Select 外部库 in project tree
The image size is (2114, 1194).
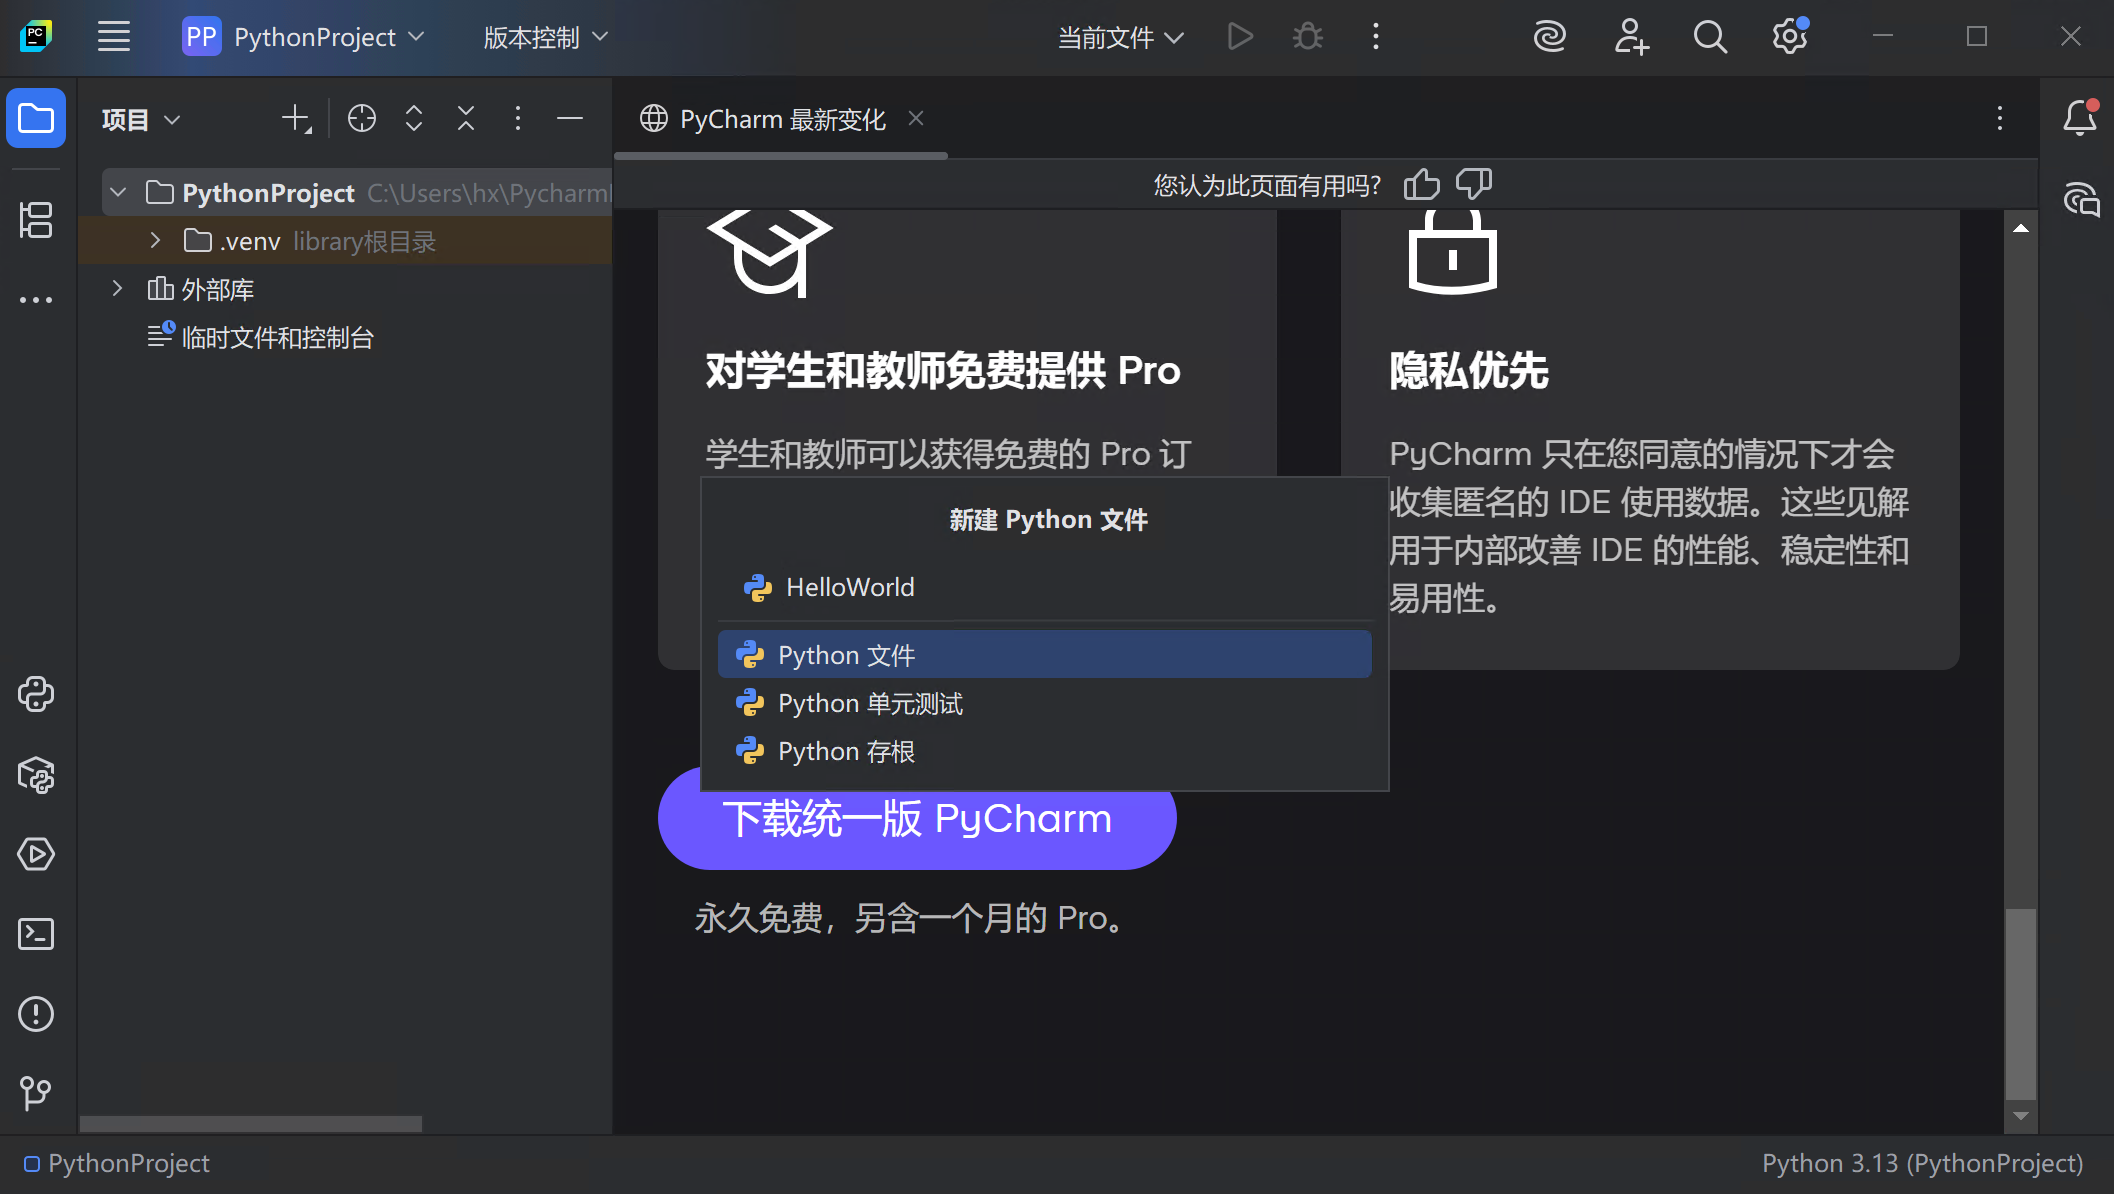pos(201,289)
